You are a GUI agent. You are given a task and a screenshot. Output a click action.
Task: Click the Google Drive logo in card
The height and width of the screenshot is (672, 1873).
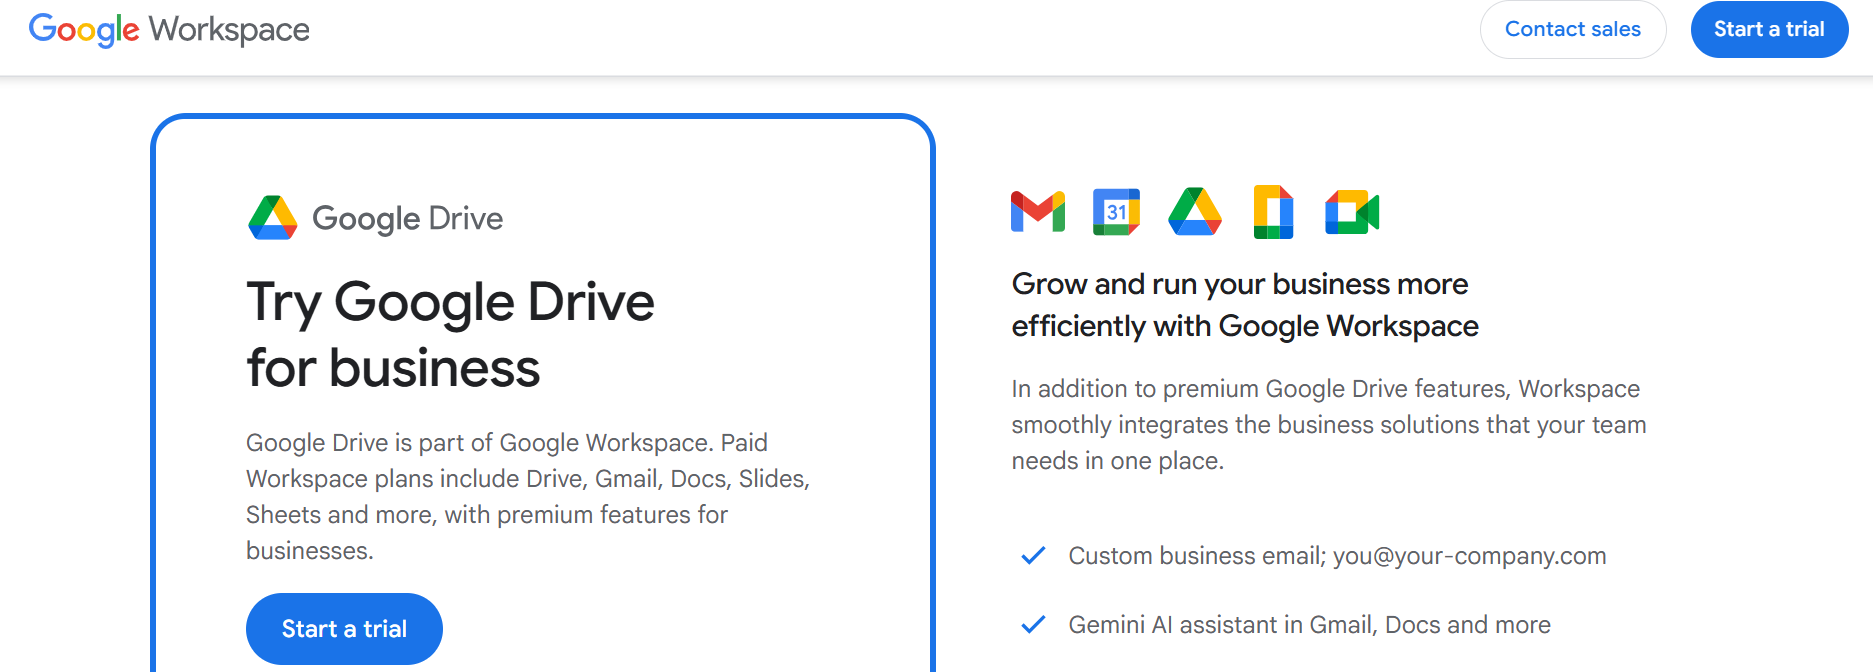(x=375, y=218)
